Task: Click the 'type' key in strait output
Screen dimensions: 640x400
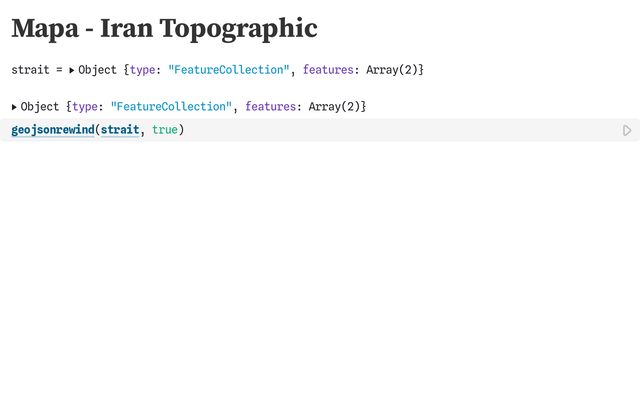Action: click(x=143, y=70)
